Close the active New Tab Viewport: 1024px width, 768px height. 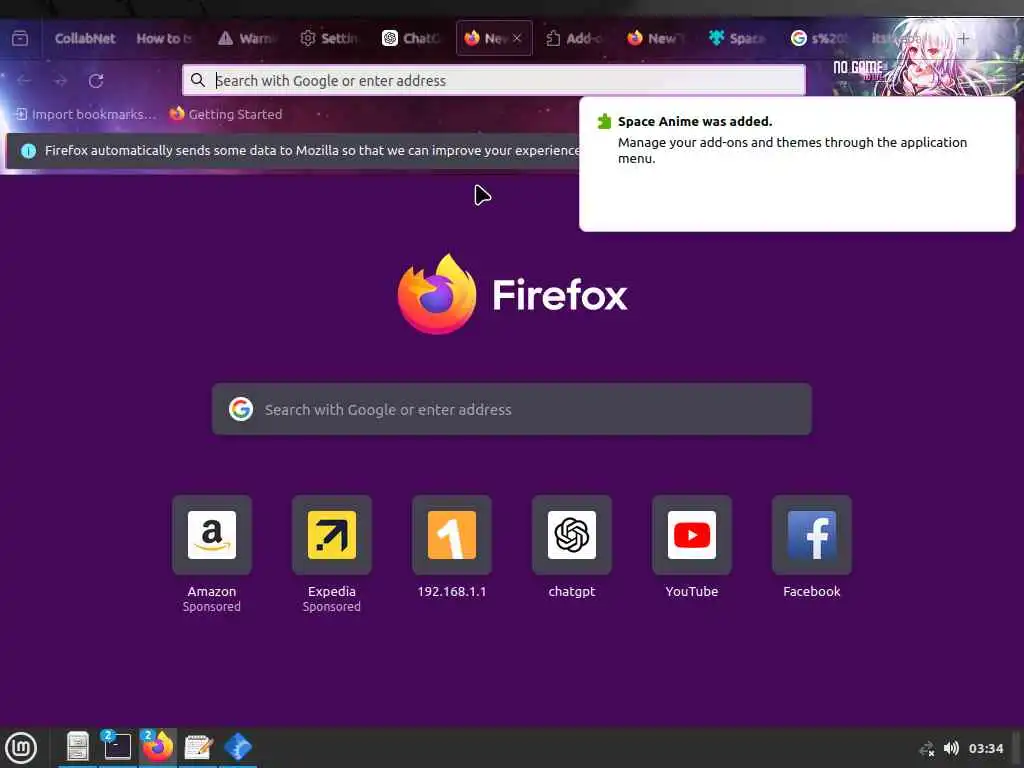517,39
